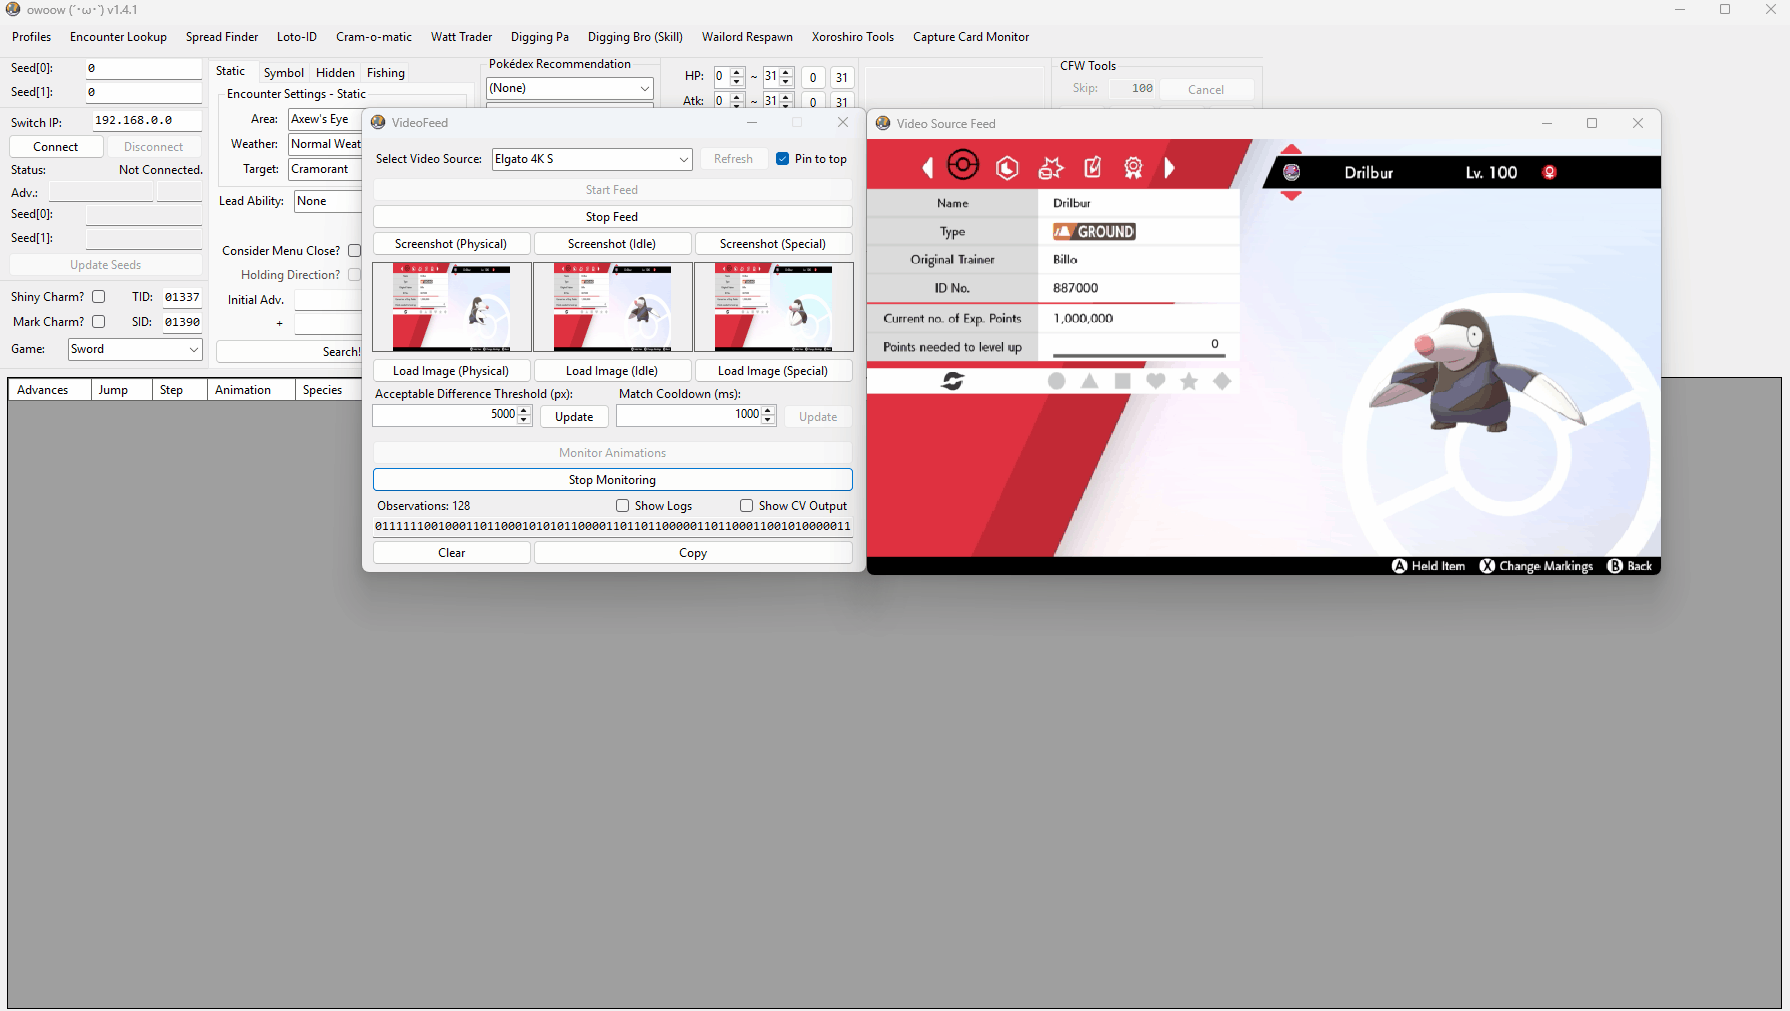Click the threshold Update button
This screenshot has height=1011, width=1790.
click(574, 417)
